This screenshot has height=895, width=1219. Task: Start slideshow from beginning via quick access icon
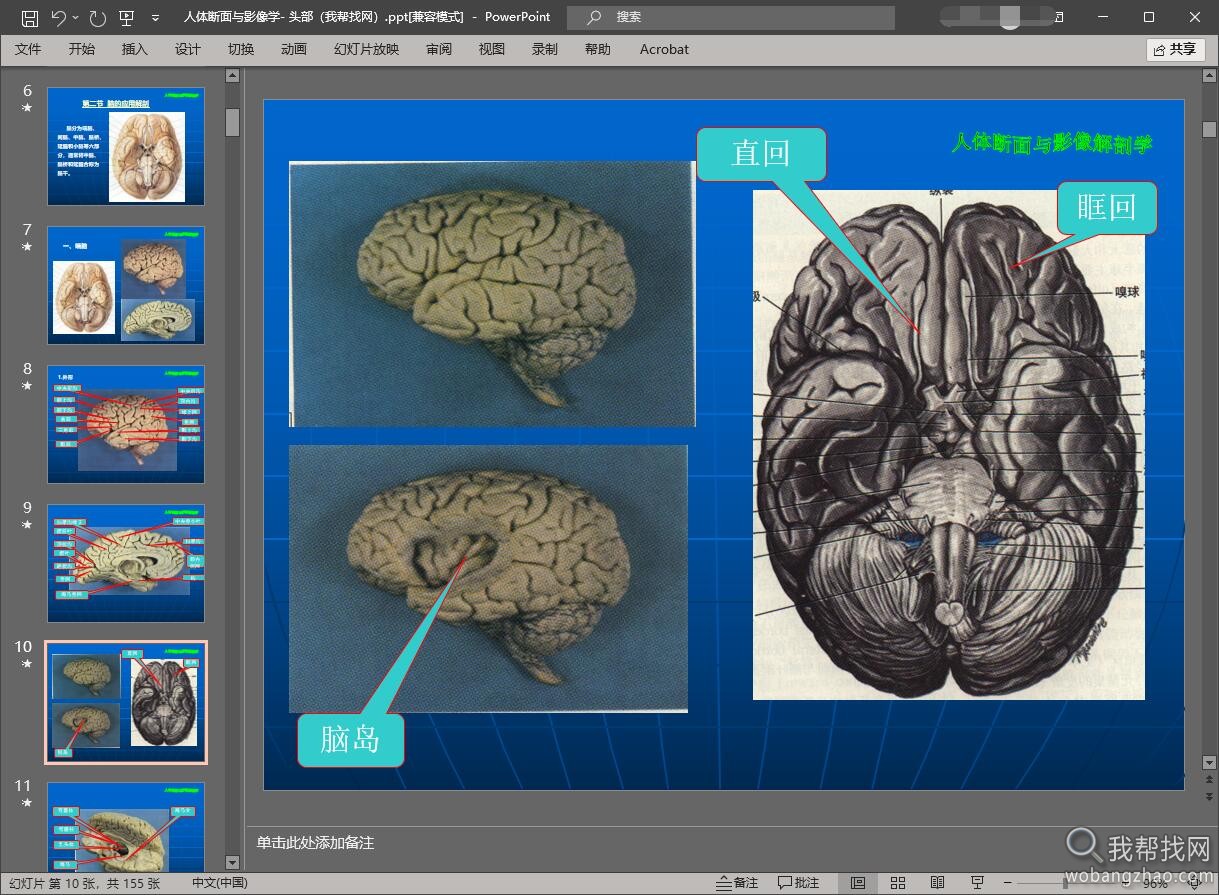click(126, 17)
